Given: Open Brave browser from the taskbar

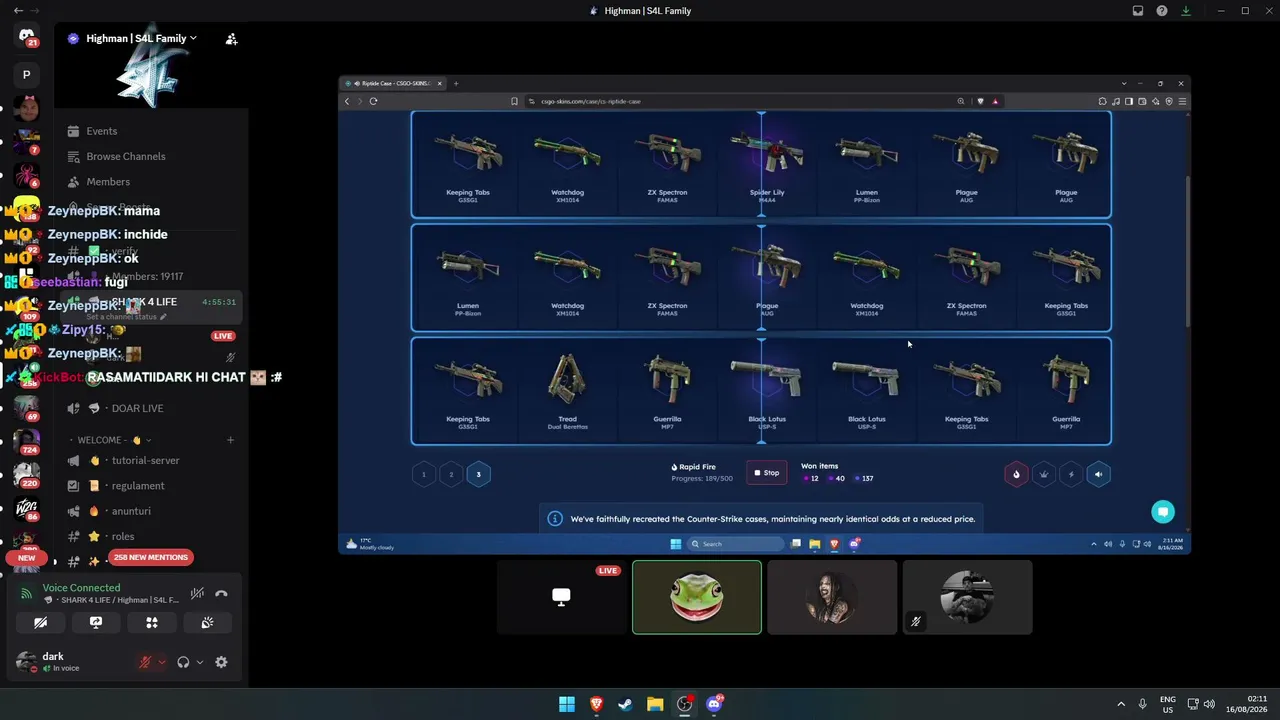Looking at the screenshot, I should pyautogui.click(x=596, y=704).
